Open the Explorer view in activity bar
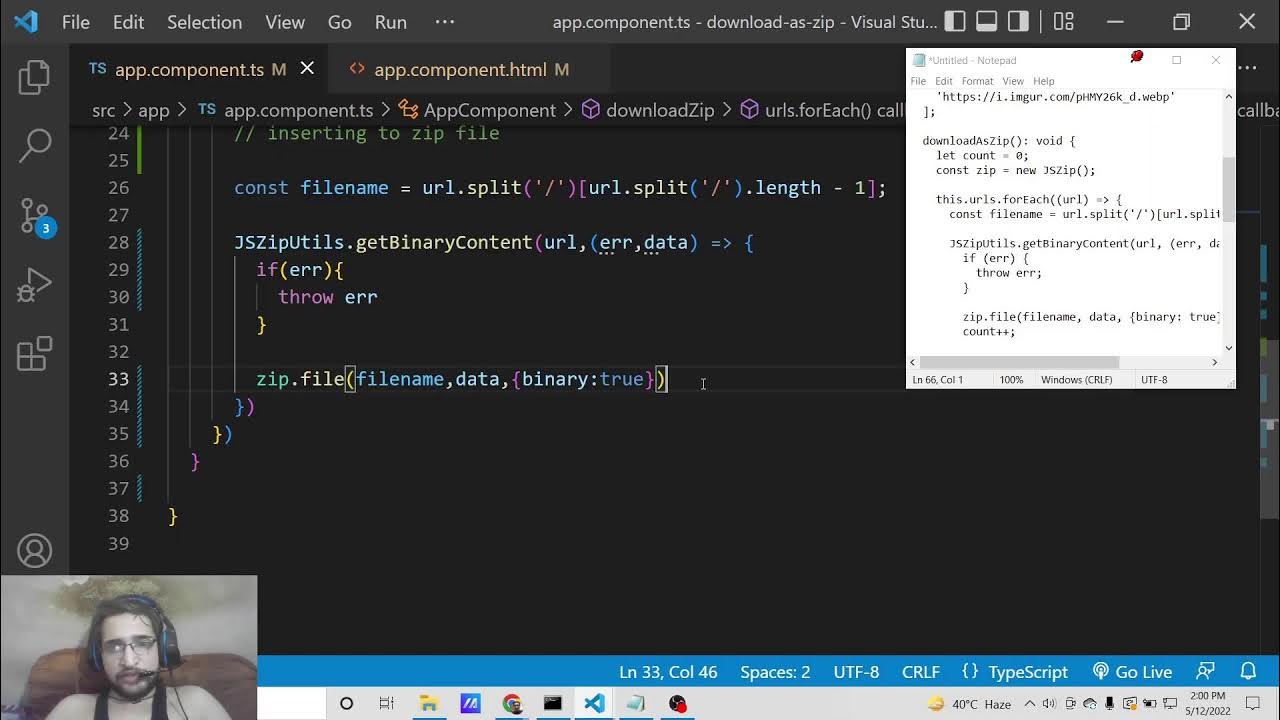 34,78
